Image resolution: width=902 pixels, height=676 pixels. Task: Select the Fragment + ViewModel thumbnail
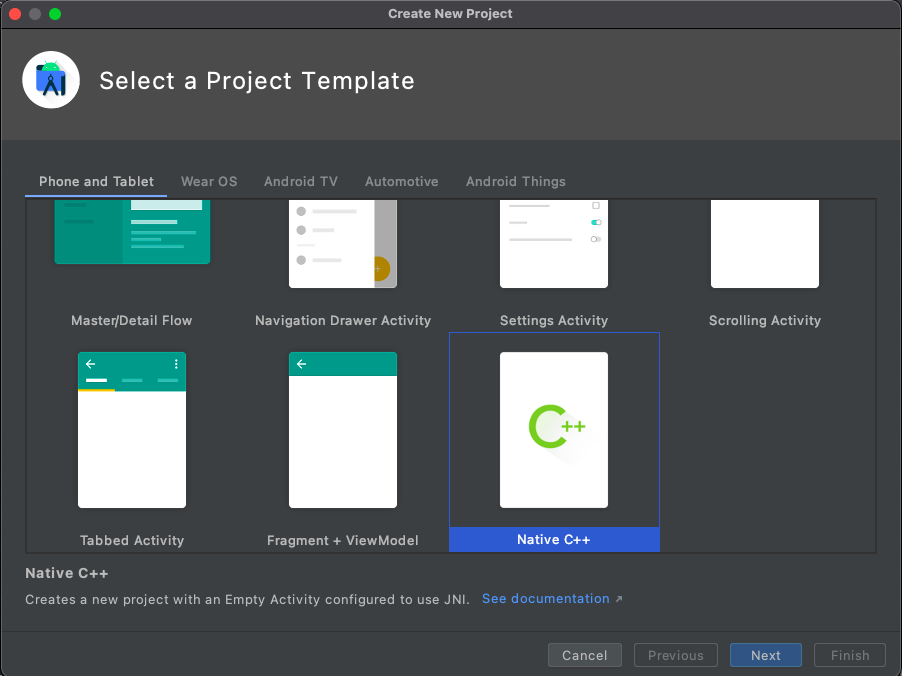pos(343,430)
